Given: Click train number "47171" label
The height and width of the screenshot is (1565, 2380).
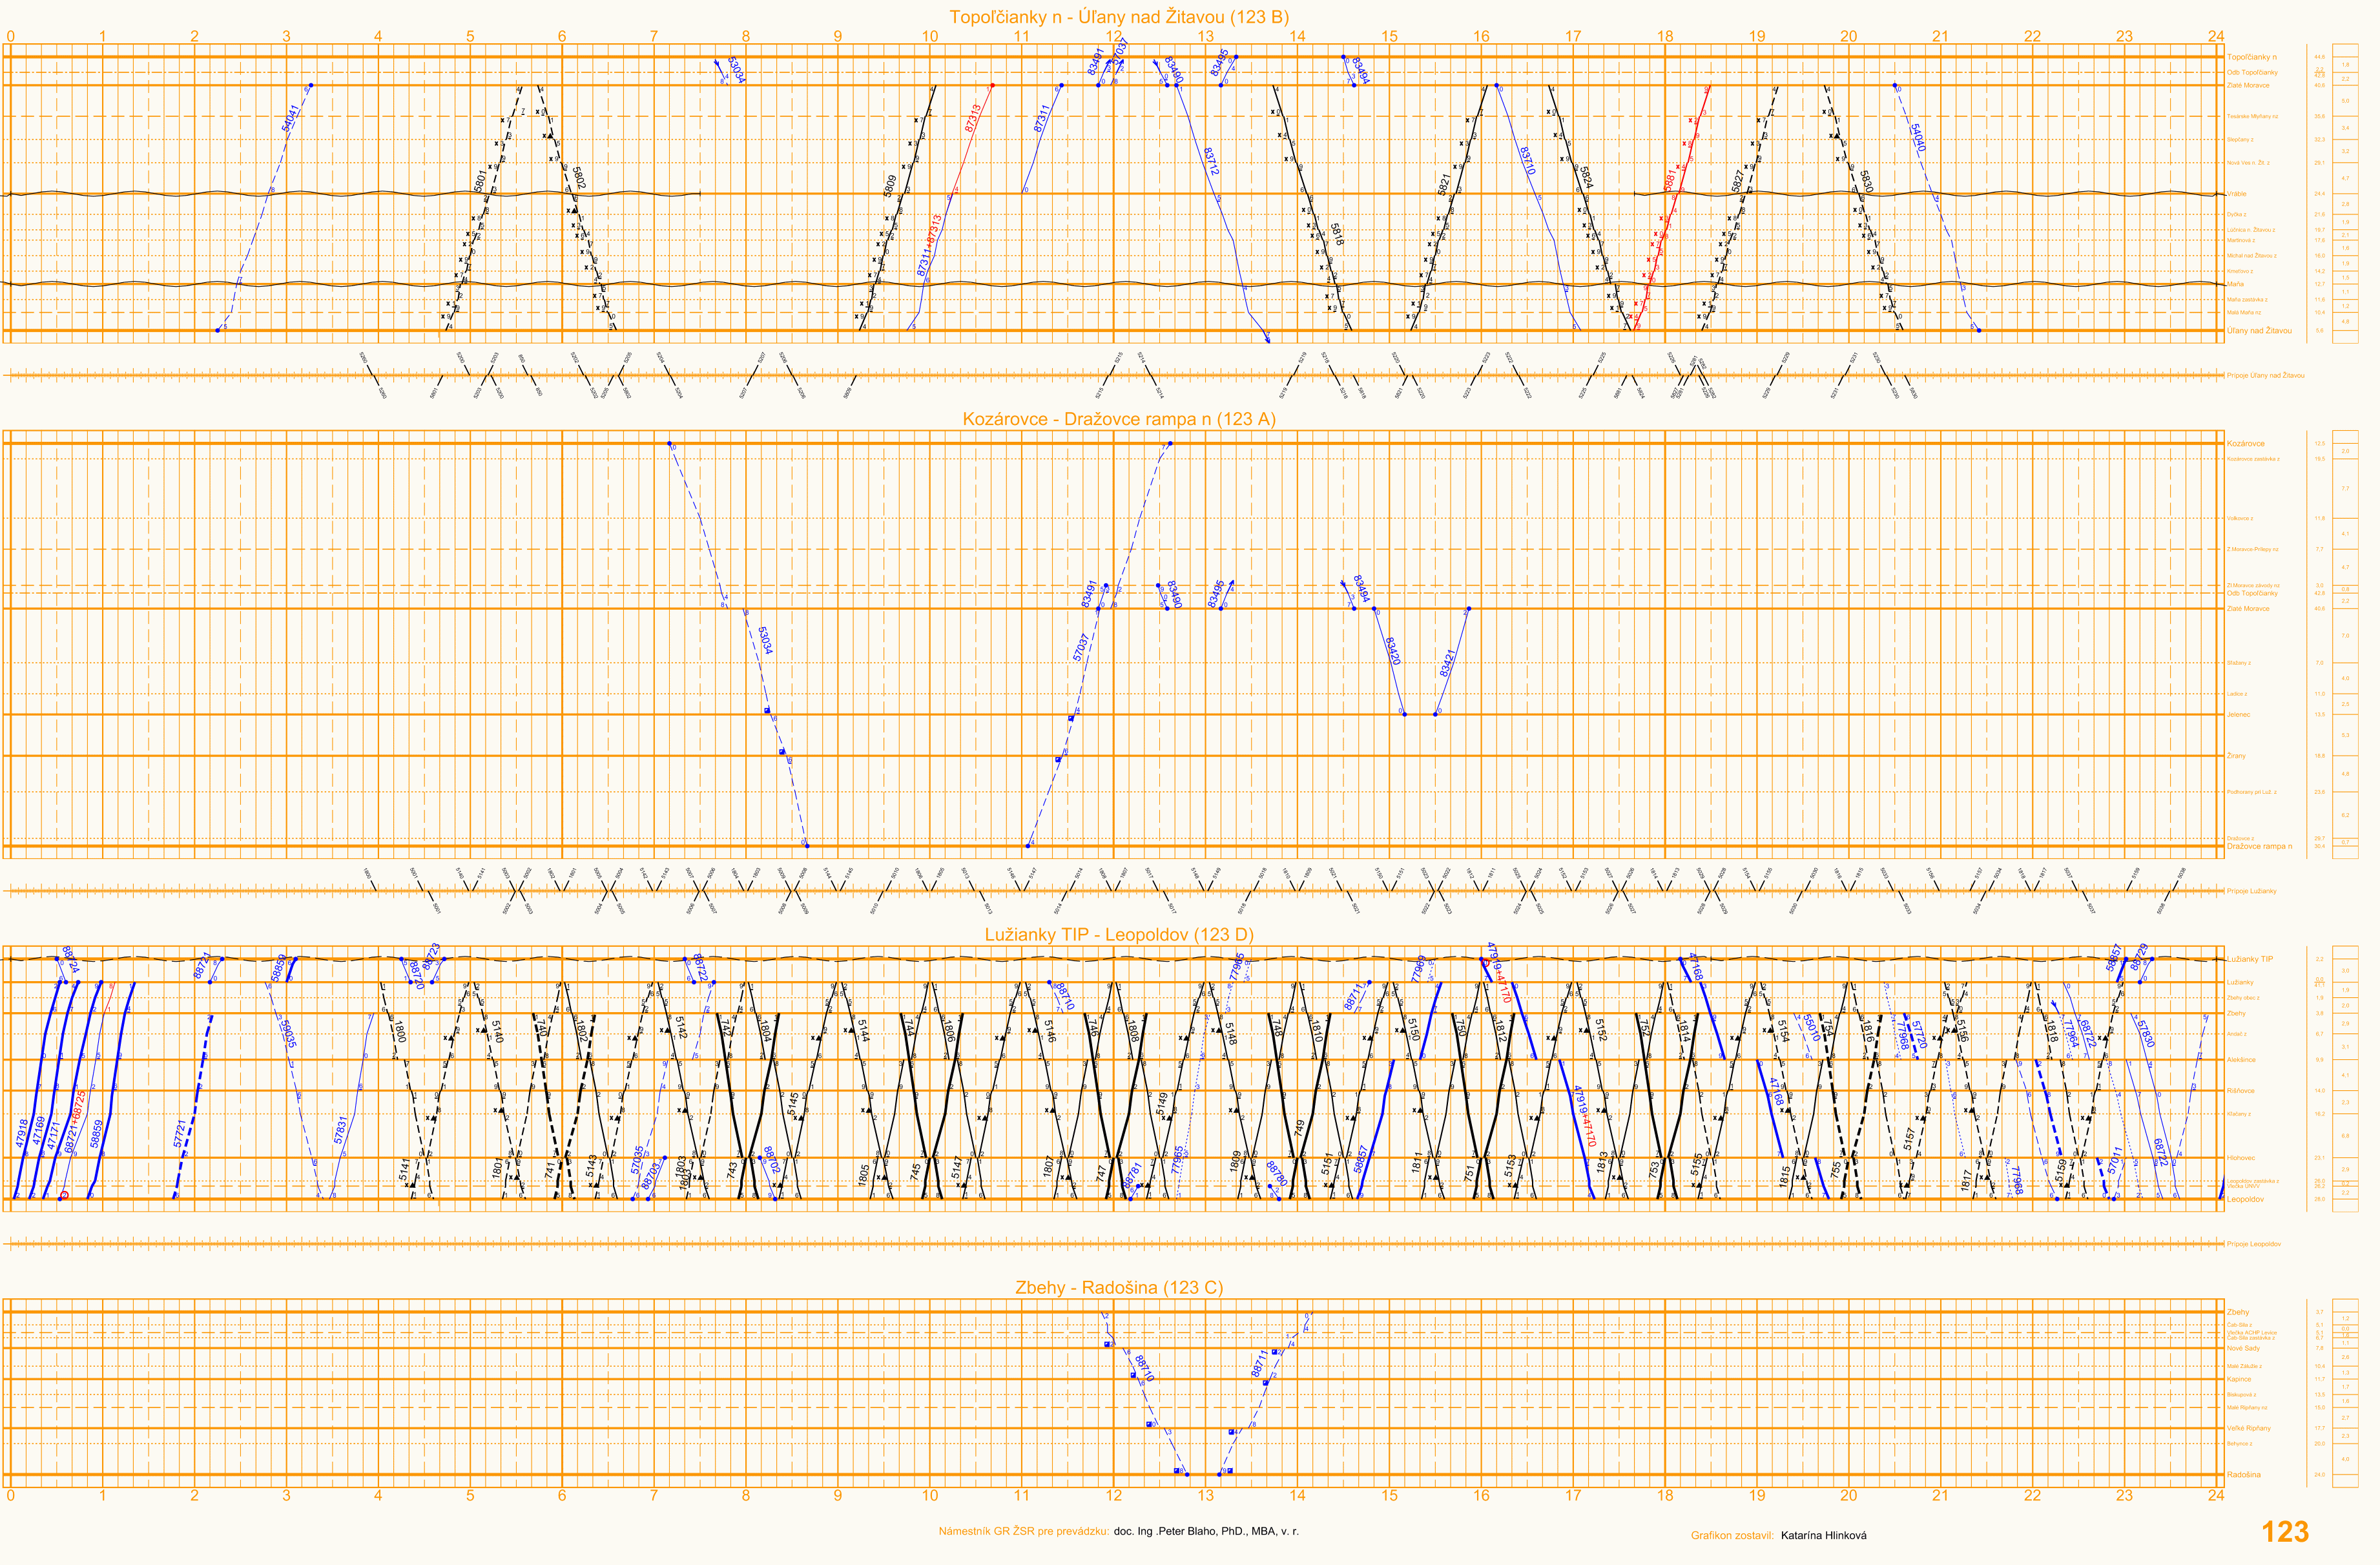Looking at the screenshot, I should tap(54, 1136).
